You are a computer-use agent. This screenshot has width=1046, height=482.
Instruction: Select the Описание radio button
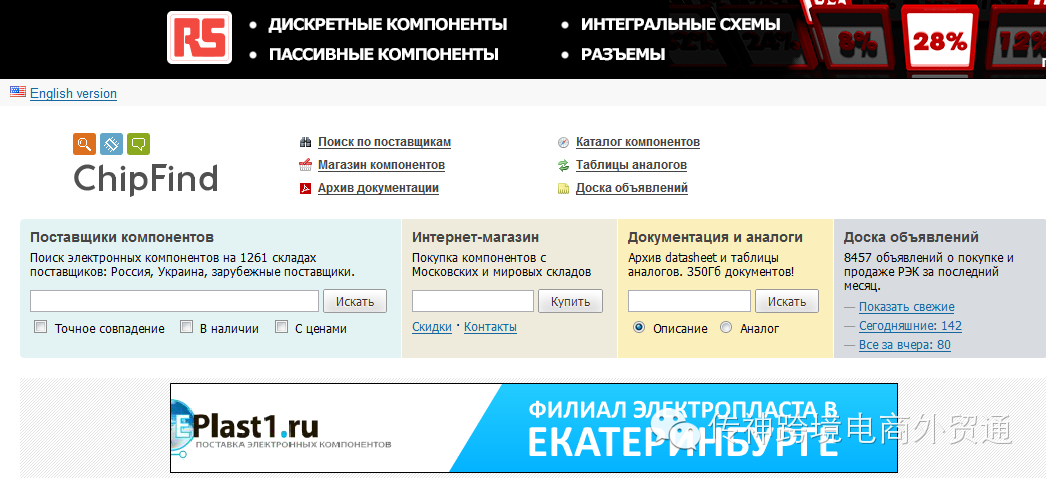point(639,327)
